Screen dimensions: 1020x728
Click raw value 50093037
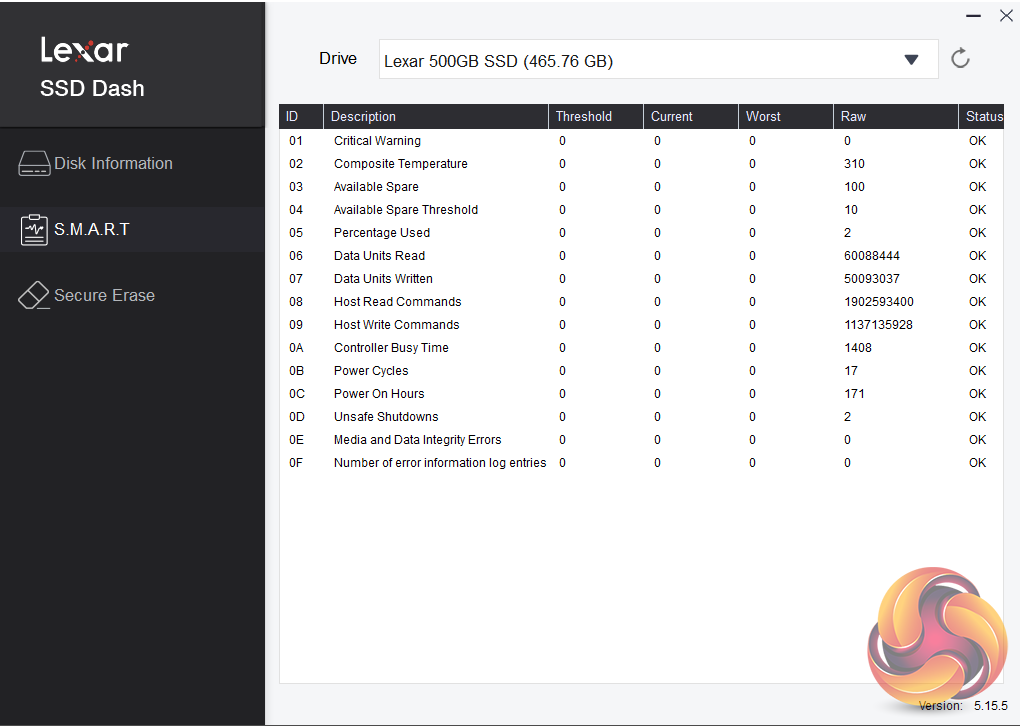pyautogui.click(x=872, y=278)
